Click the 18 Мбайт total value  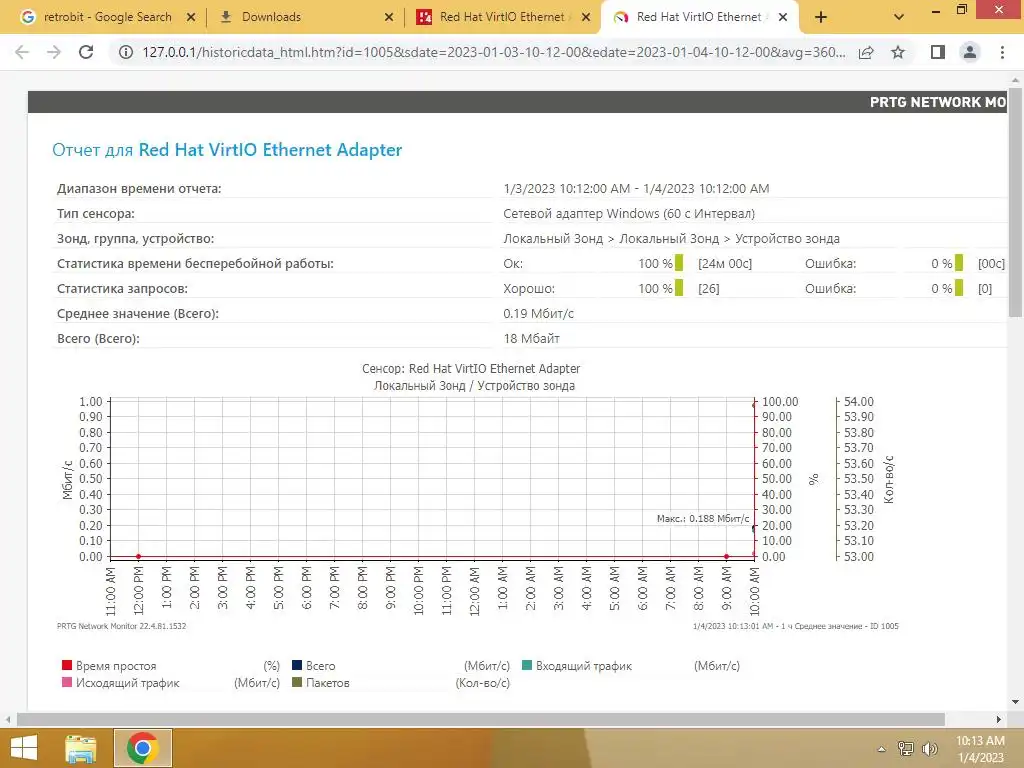coord(531,338)
